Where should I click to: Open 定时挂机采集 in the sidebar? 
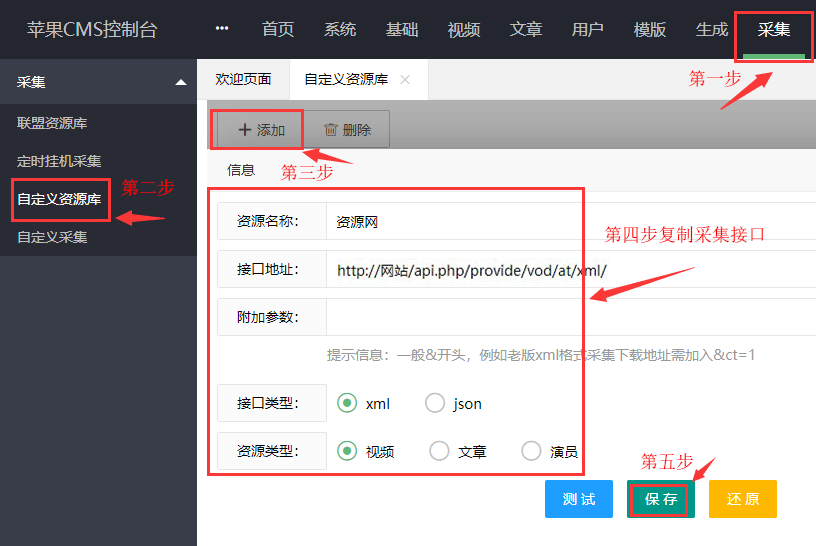pos(59,161)
